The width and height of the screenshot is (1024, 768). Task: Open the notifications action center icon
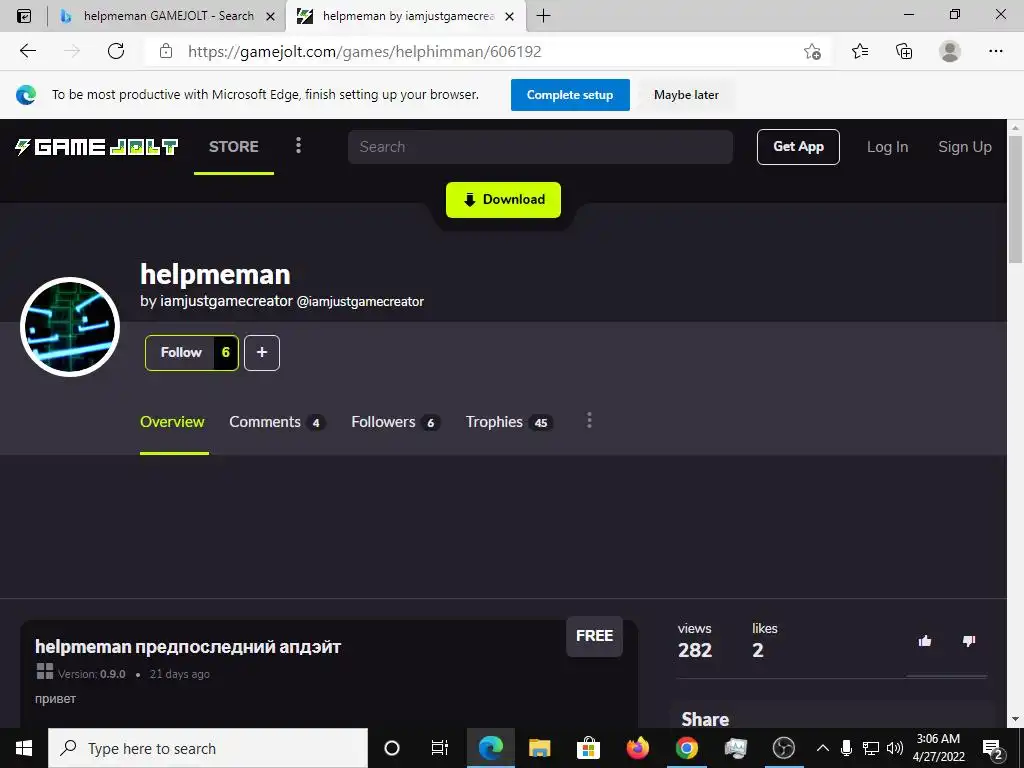(993, 749)
